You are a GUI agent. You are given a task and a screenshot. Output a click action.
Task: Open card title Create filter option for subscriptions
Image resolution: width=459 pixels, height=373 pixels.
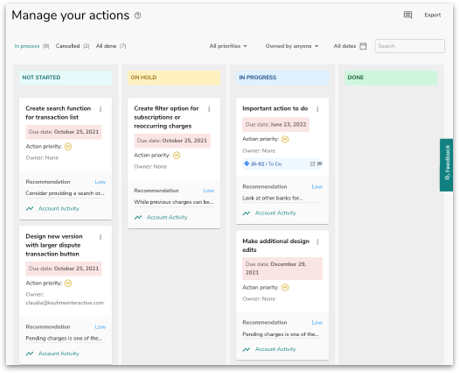pyautogui.click(x=166, y=117)
